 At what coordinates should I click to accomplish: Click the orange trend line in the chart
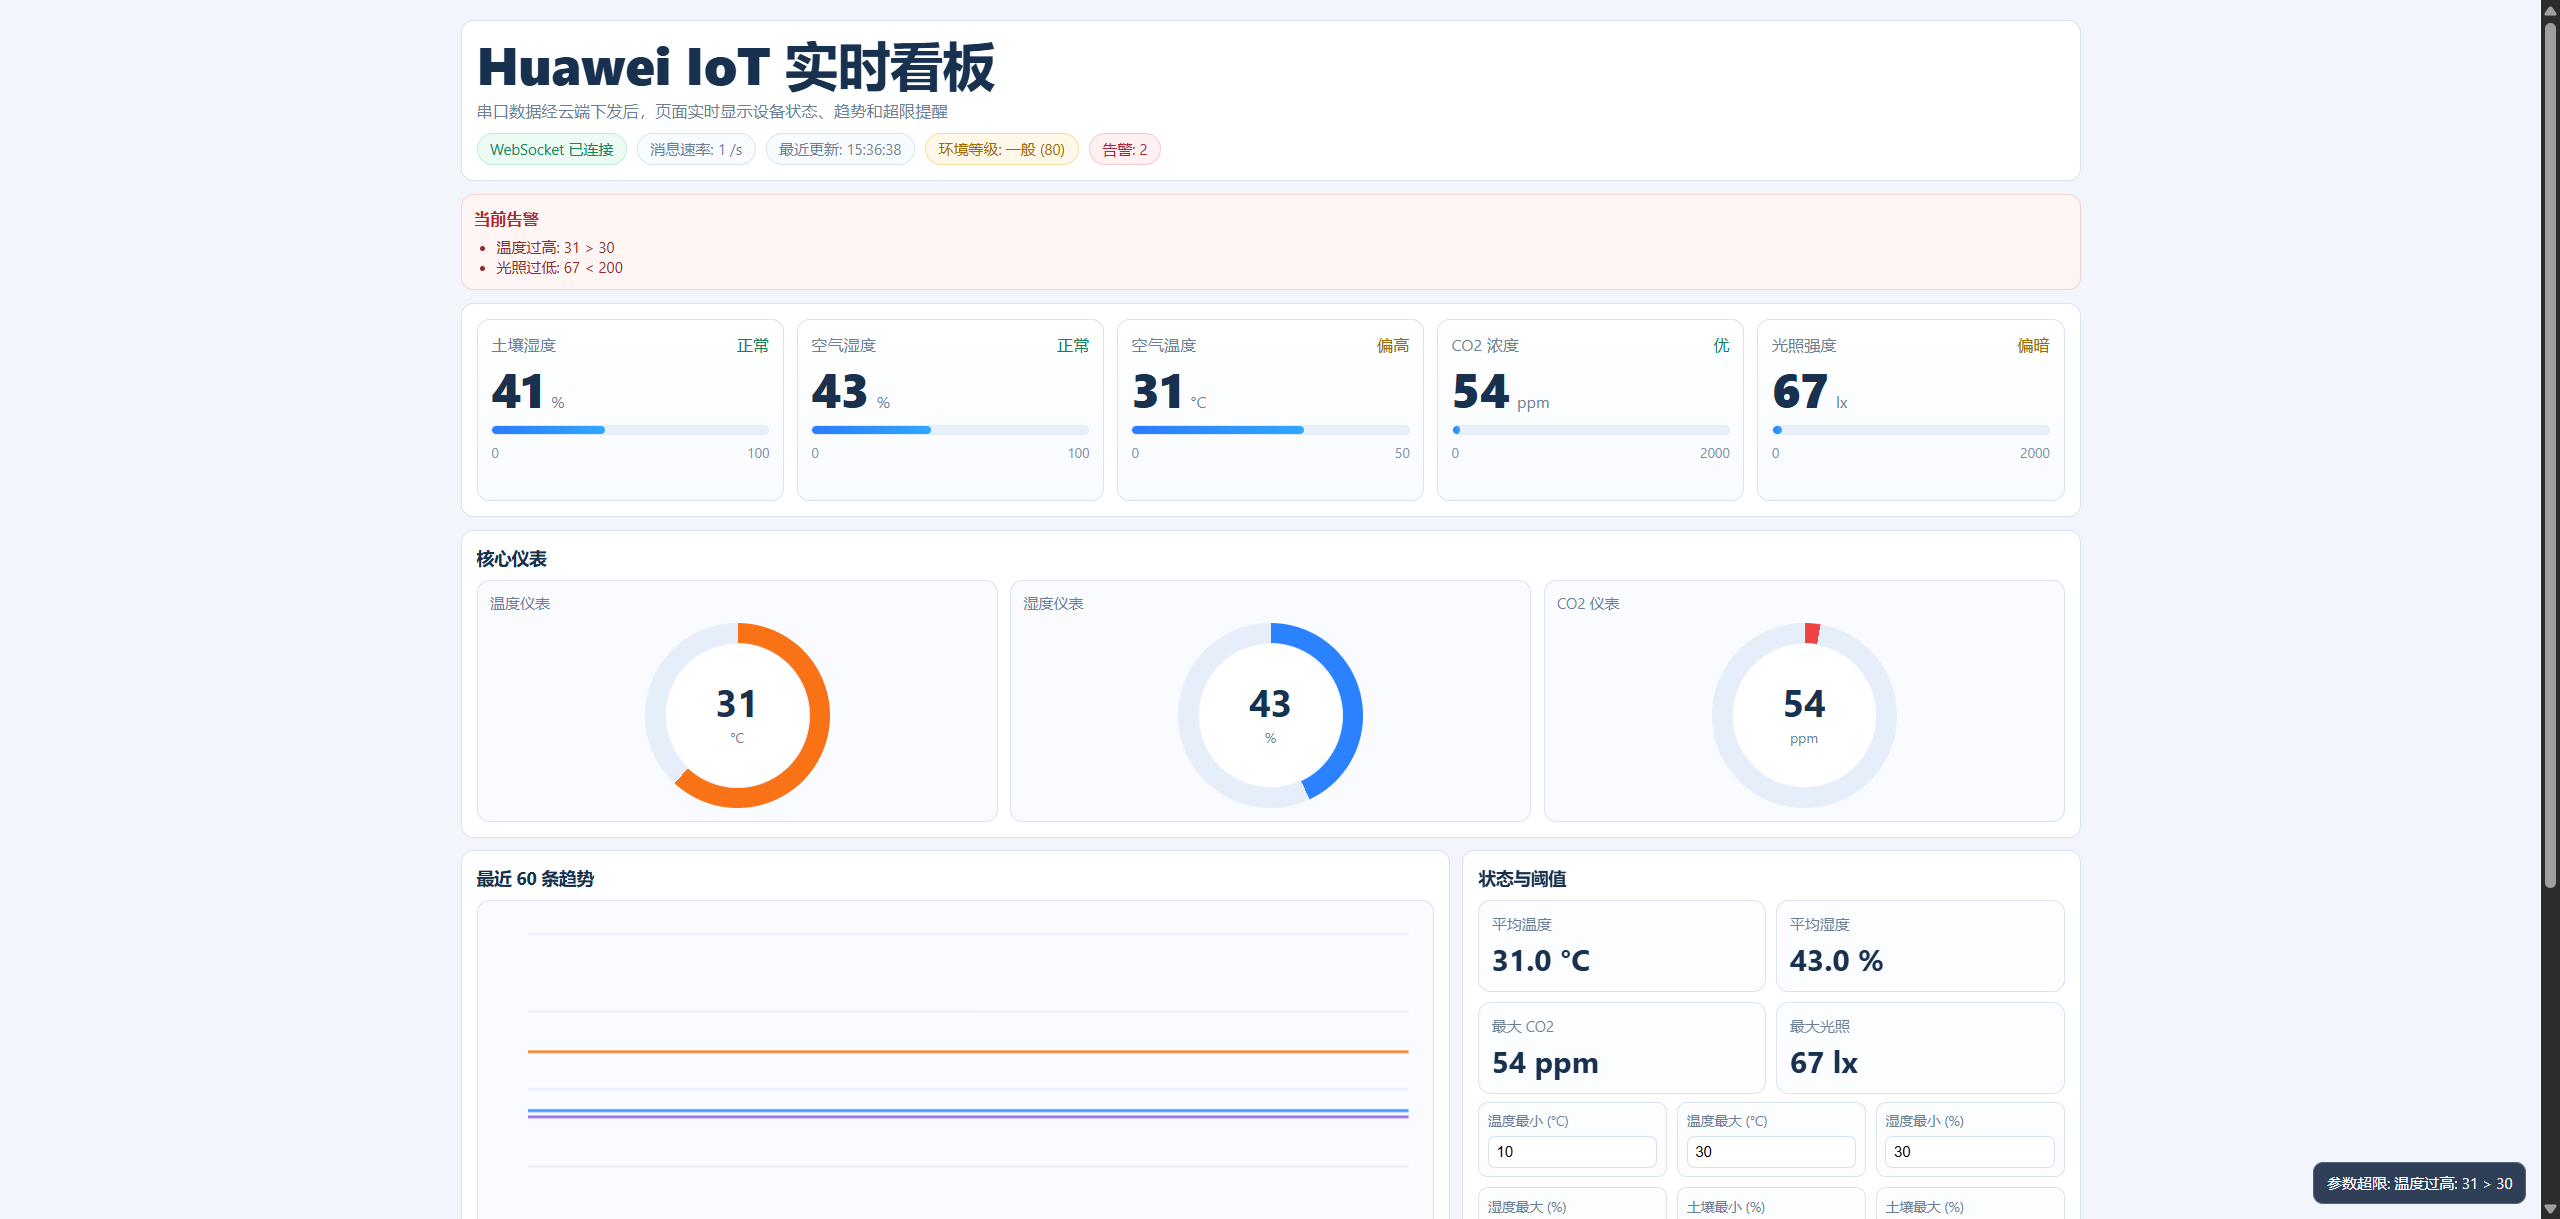968,1051
